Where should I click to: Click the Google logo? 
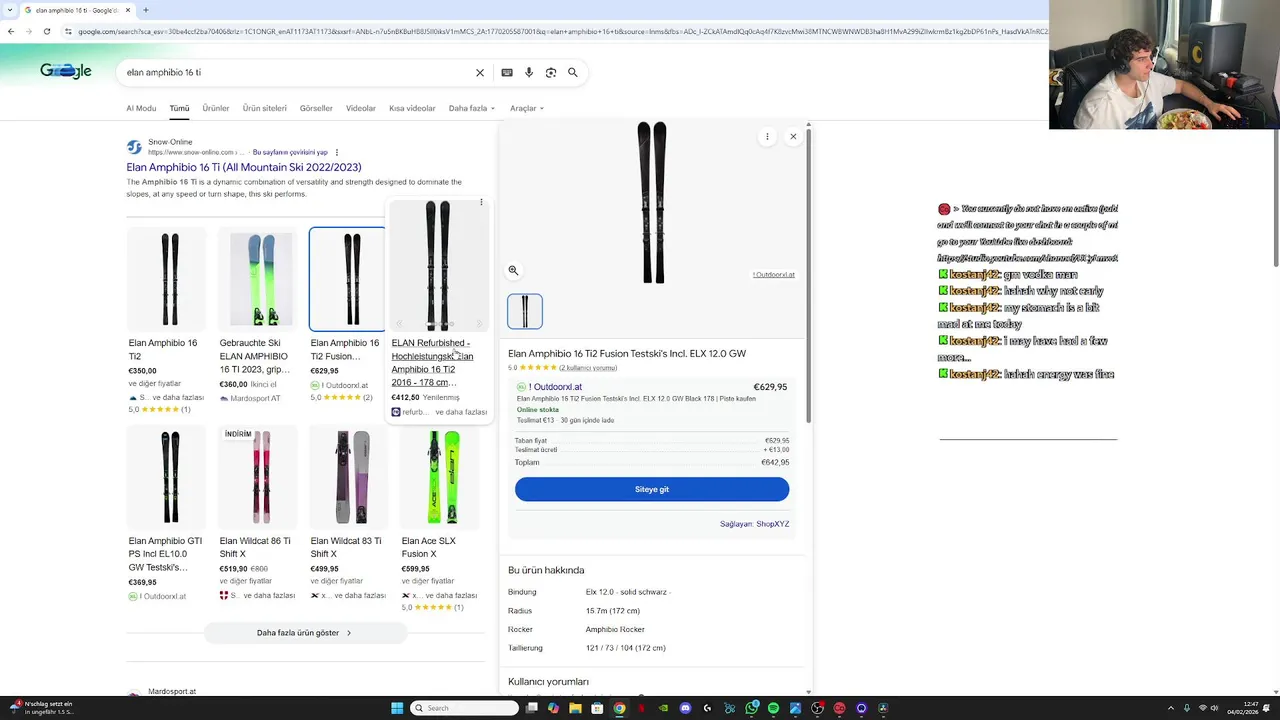(66, 71)
